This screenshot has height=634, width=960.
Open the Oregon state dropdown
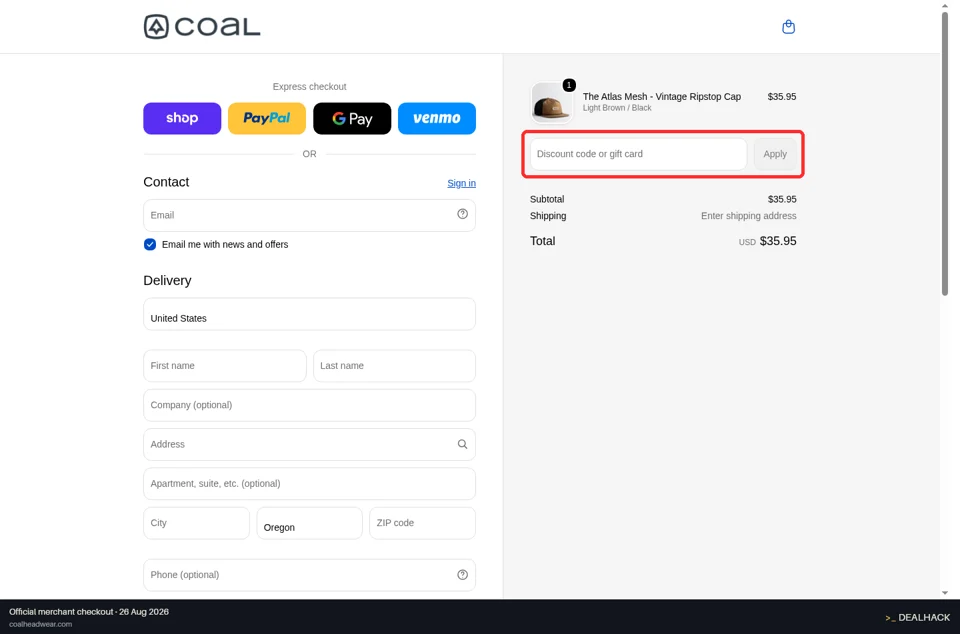(309, 523)
